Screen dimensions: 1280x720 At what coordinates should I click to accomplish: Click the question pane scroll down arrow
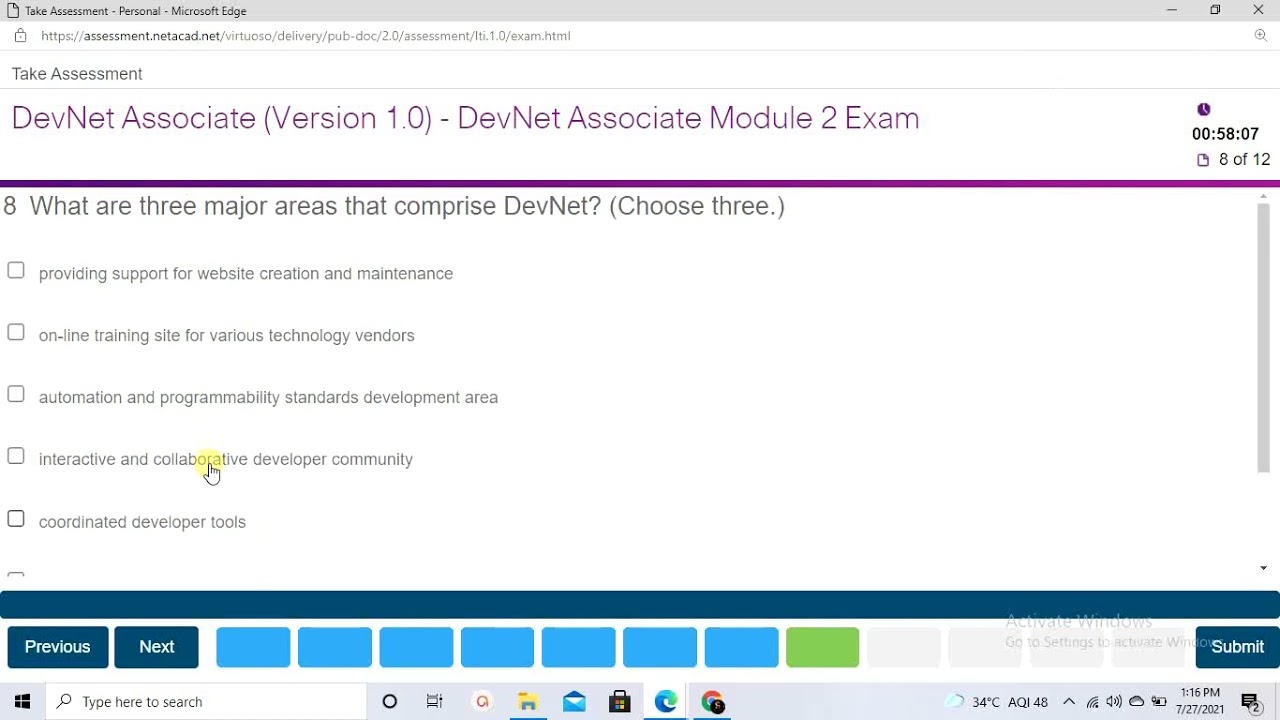(1264, 568)
